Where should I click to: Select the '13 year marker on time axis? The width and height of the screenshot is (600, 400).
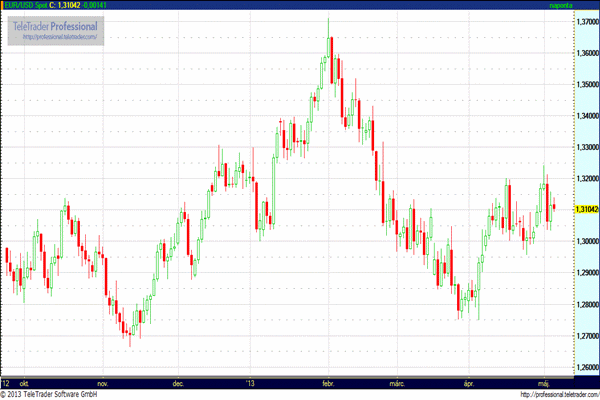coord(250,383)
